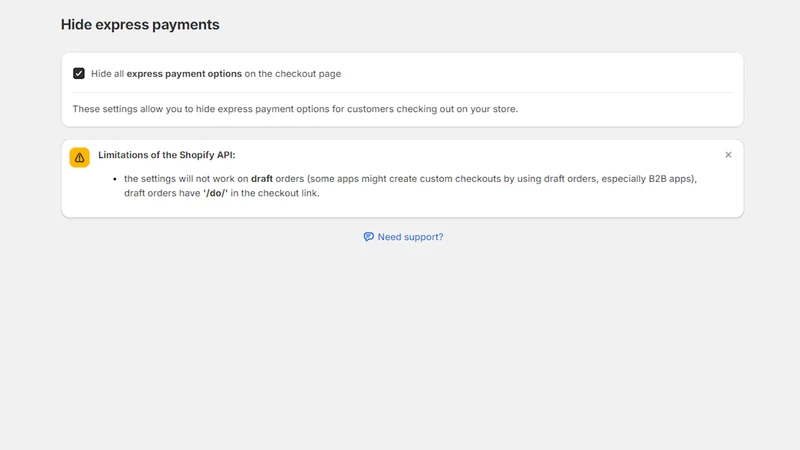Click the bold '/do/' text in notice

click(x=215, y=193)
